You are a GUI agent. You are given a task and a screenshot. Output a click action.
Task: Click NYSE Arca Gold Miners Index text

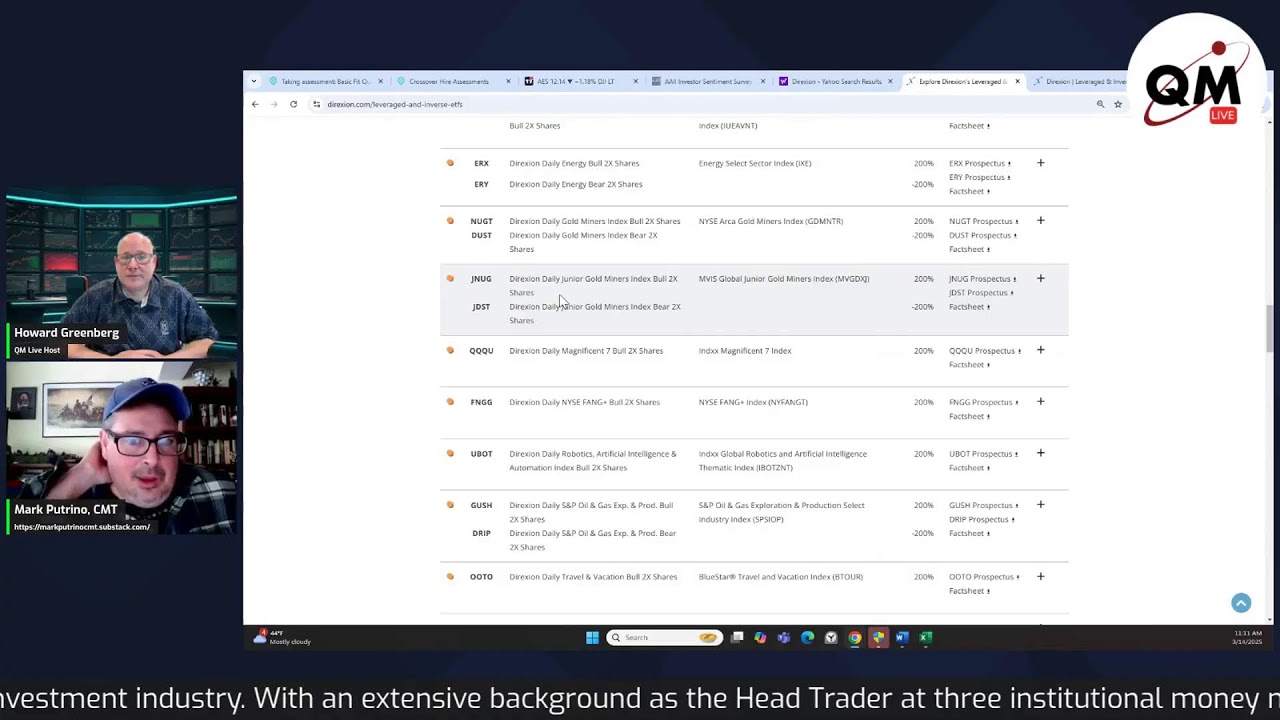[771, 221]
